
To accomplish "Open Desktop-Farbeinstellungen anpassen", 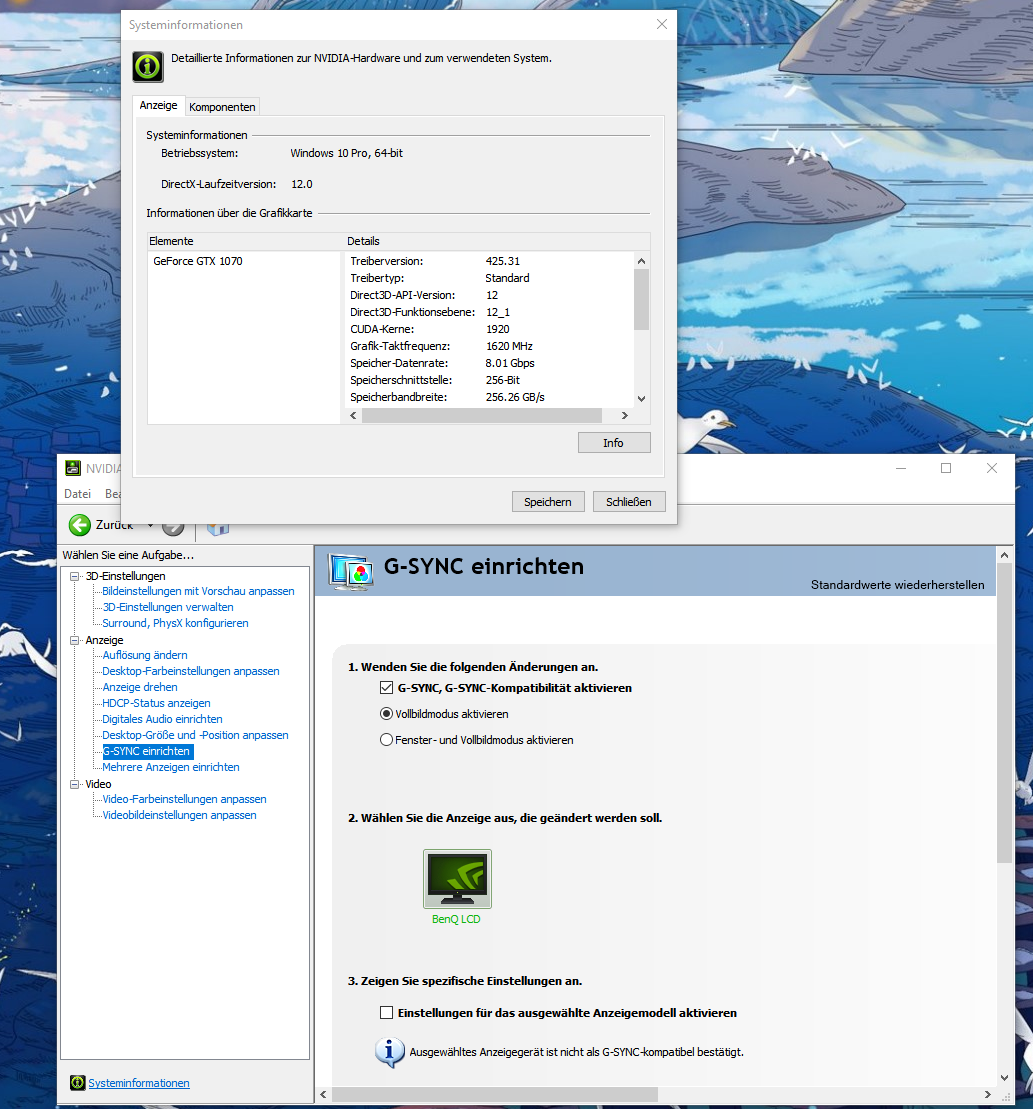I will pyautogui.click(x=191, y=671).
